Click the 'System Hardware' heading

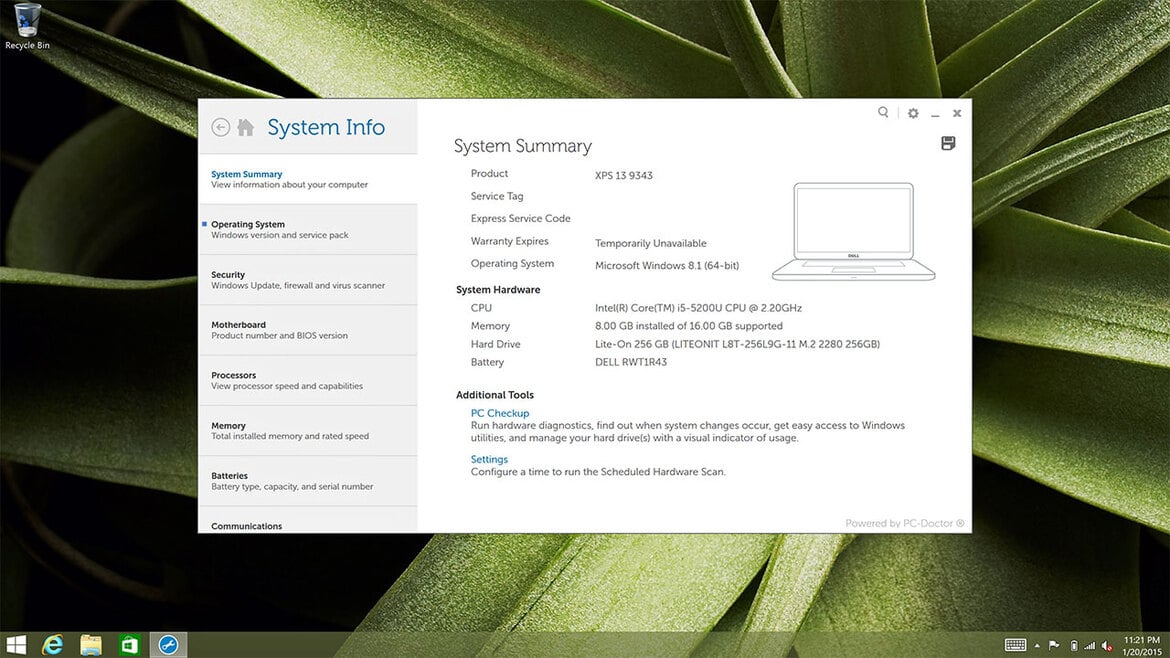[498, 289]
